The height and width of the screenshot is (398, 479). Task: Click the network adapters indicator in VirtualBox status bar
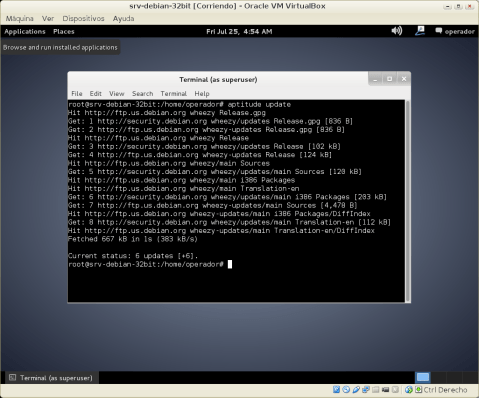366,389
